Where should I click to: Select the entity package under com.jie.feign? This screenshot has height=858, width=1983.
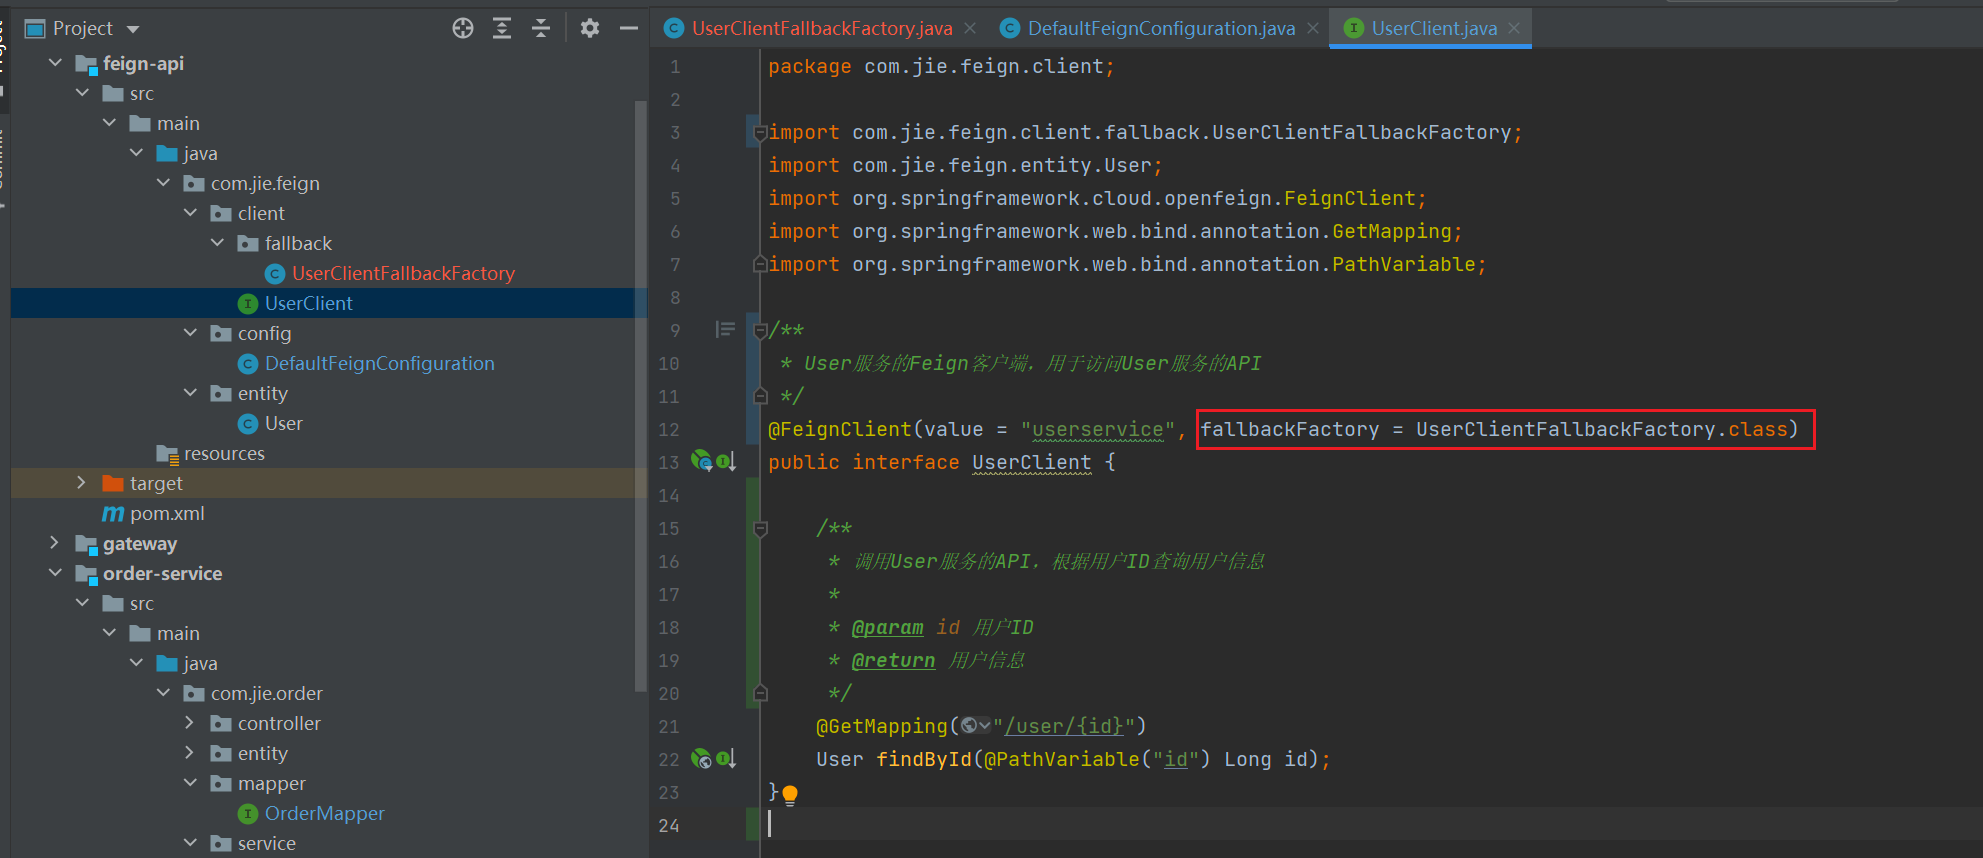262,393
